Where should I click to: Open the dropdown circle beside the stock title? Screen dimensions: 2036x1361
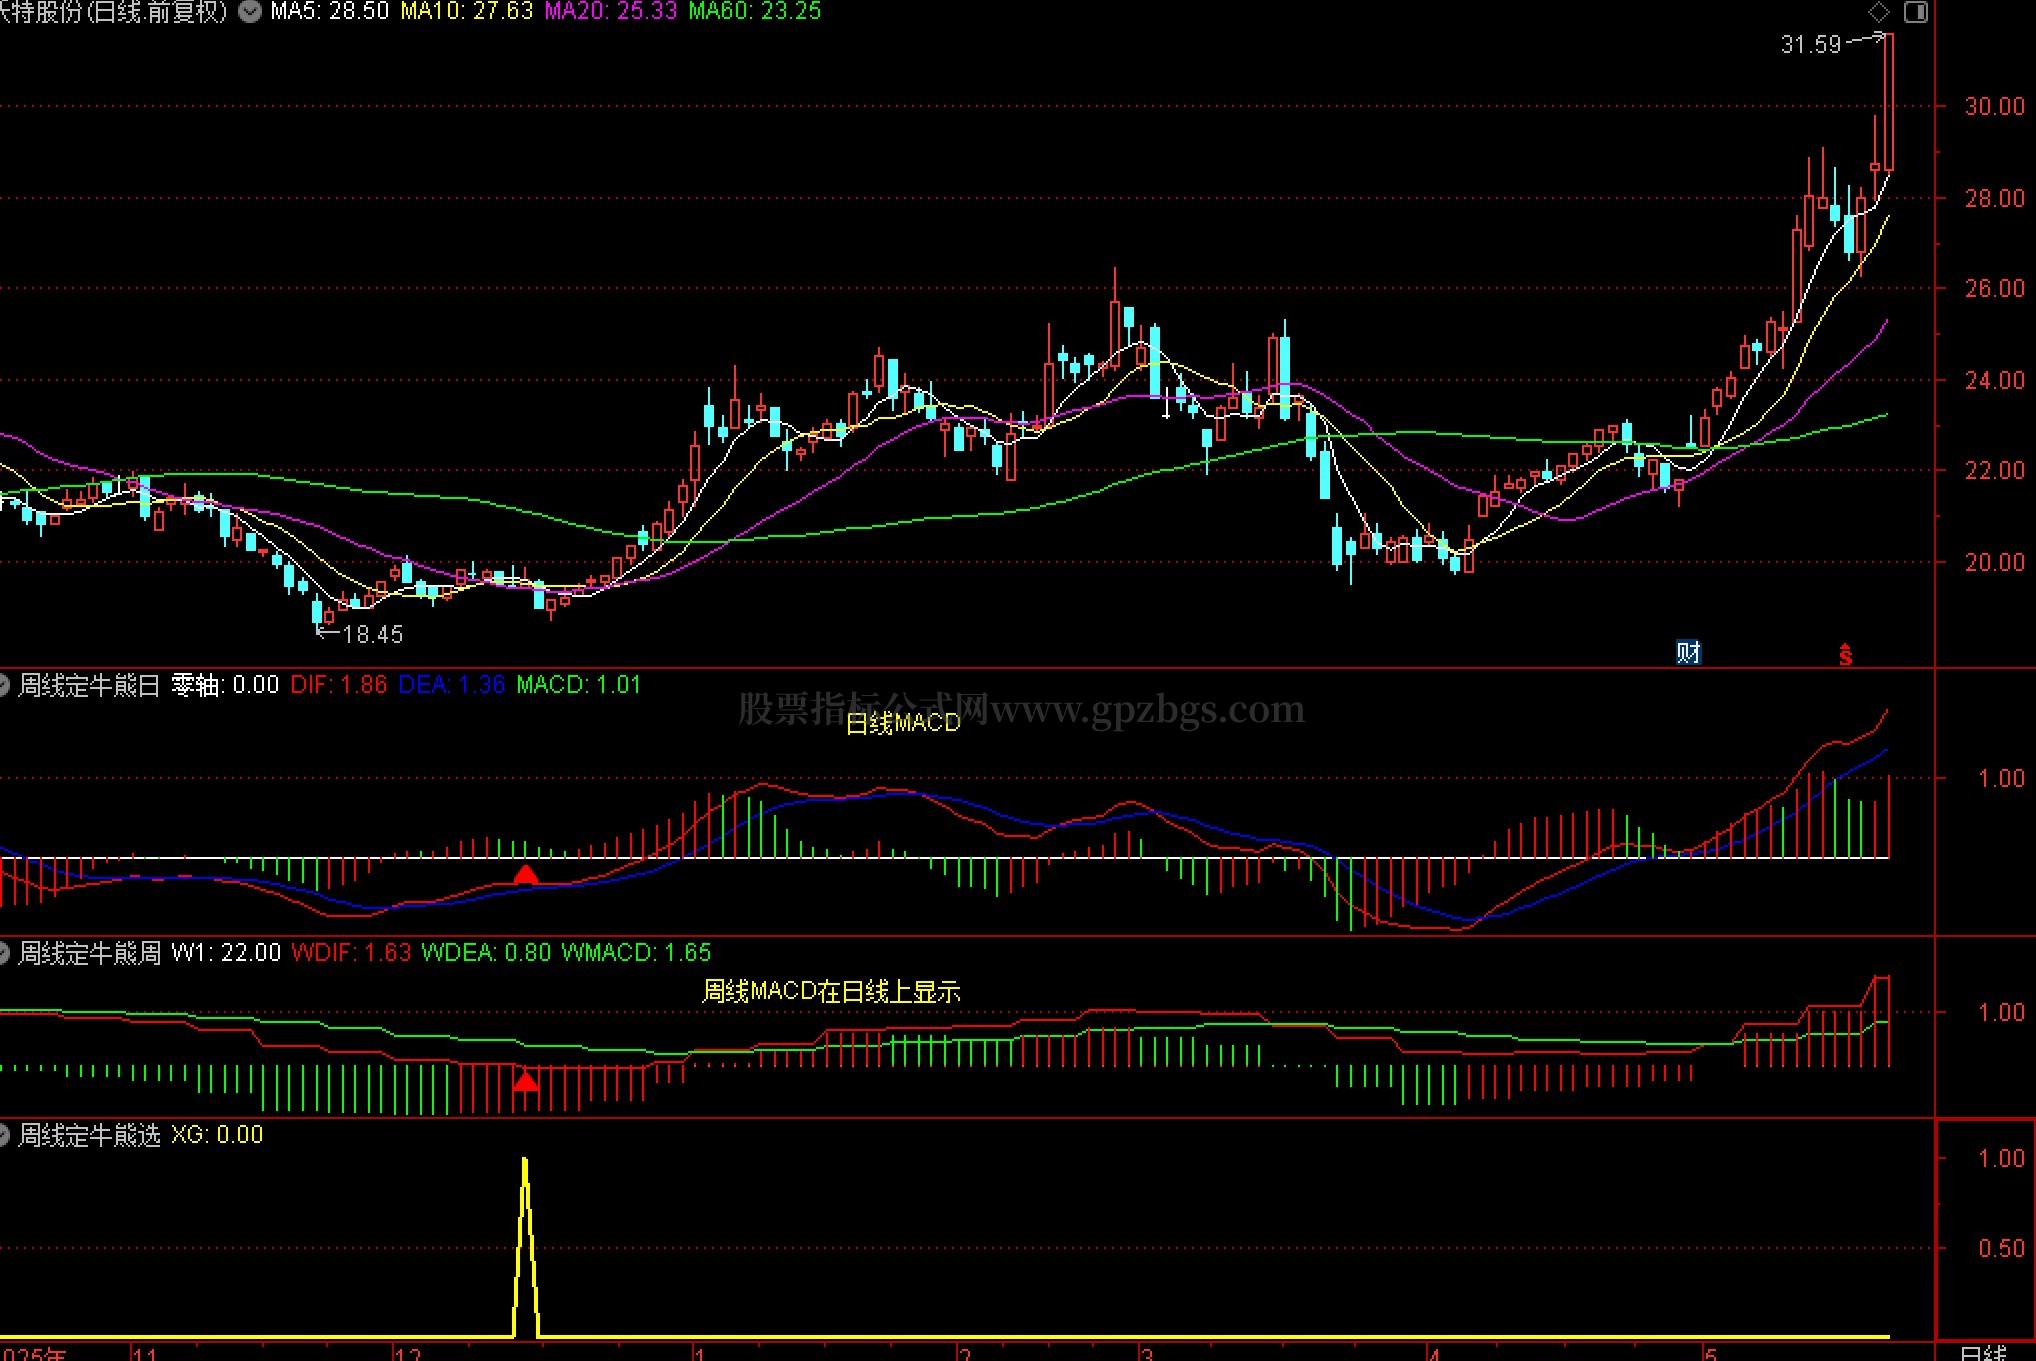pos(250,12)
